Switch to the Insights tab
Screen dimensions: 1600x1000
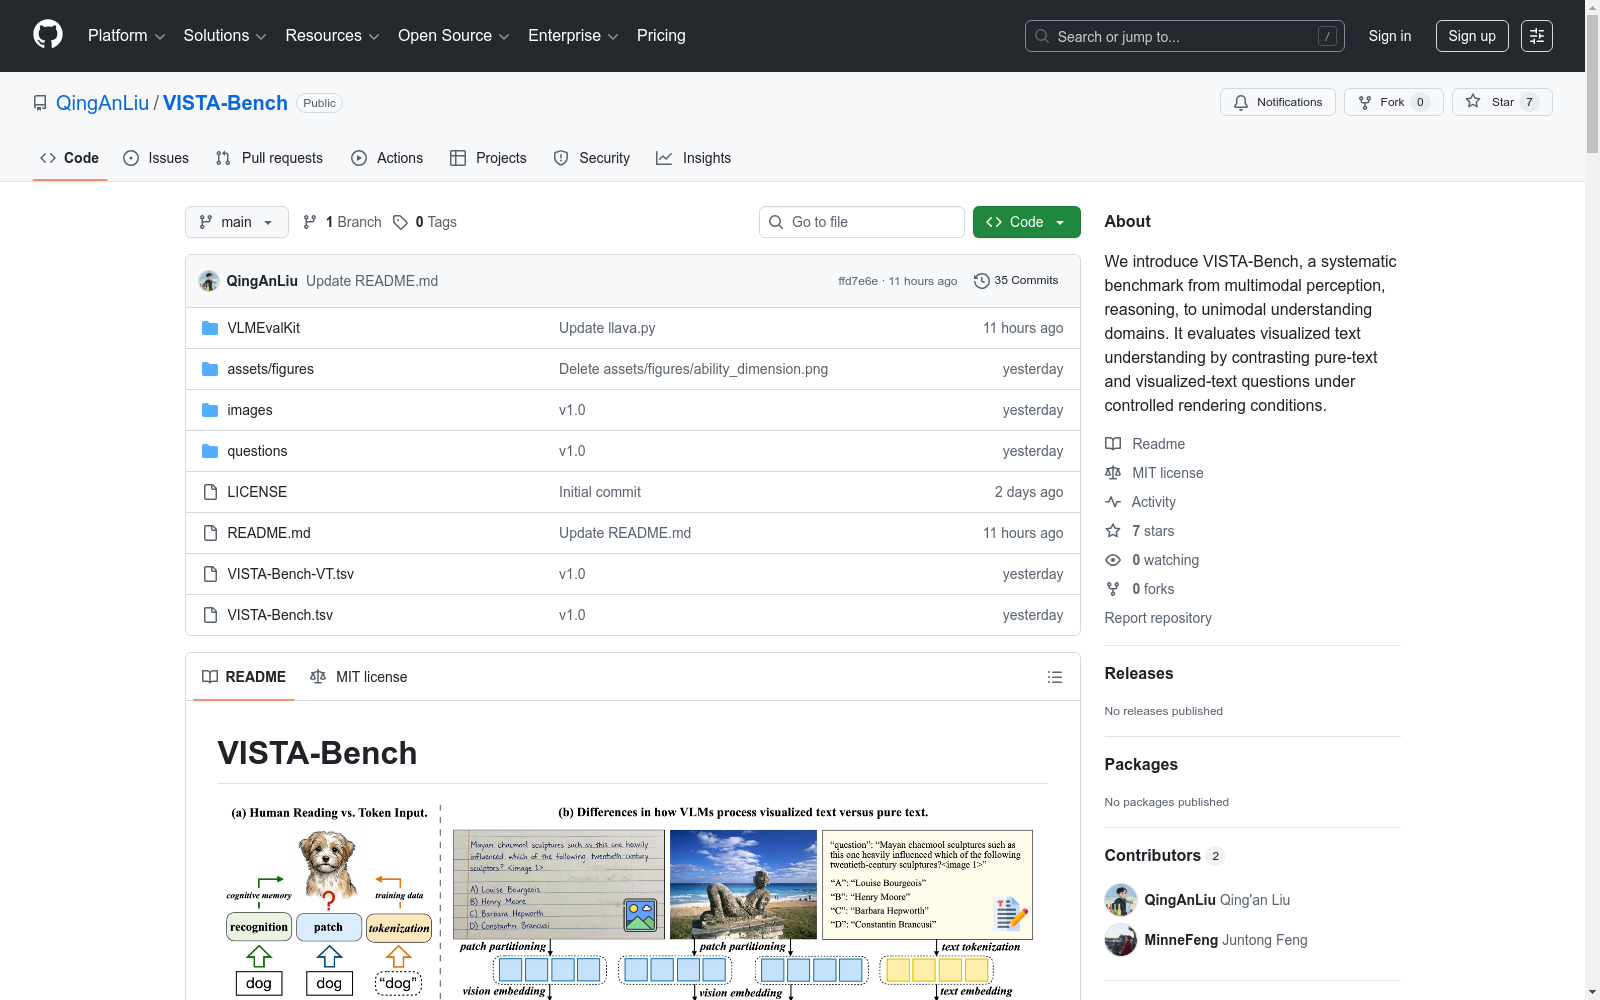click(694, 158)
